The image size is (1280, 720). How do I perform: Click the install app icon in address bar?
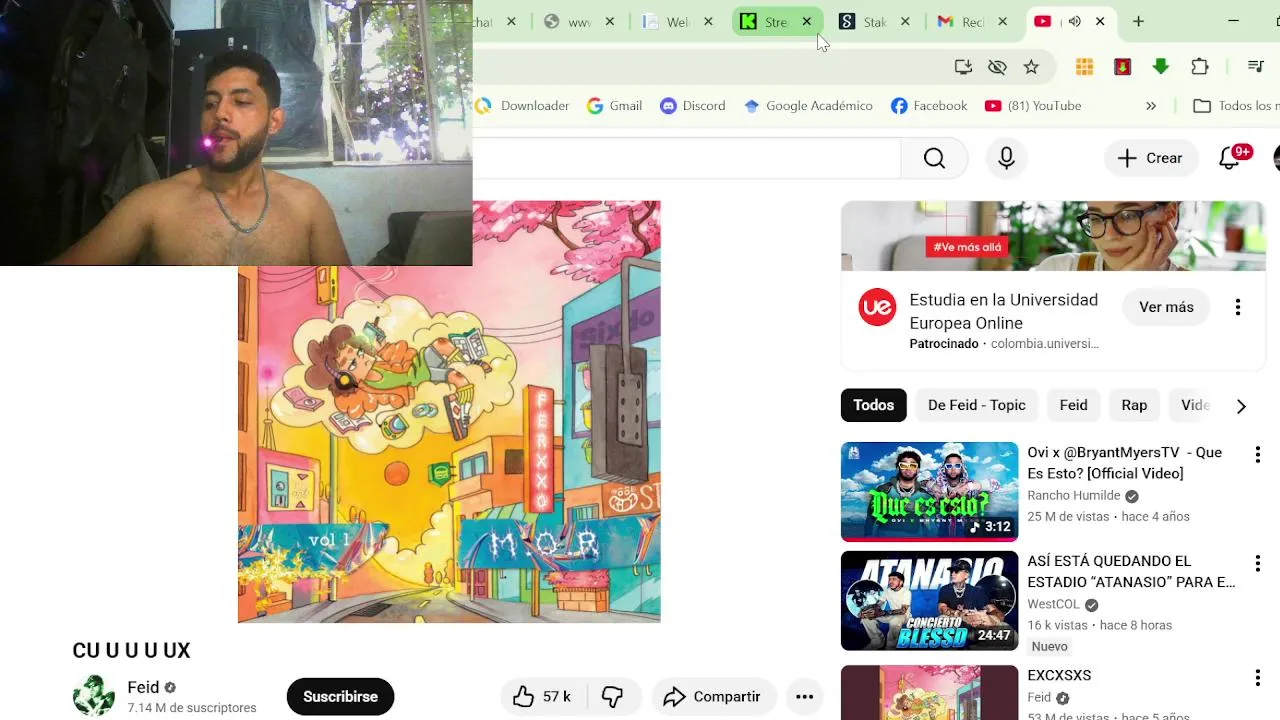click(963, 67)
